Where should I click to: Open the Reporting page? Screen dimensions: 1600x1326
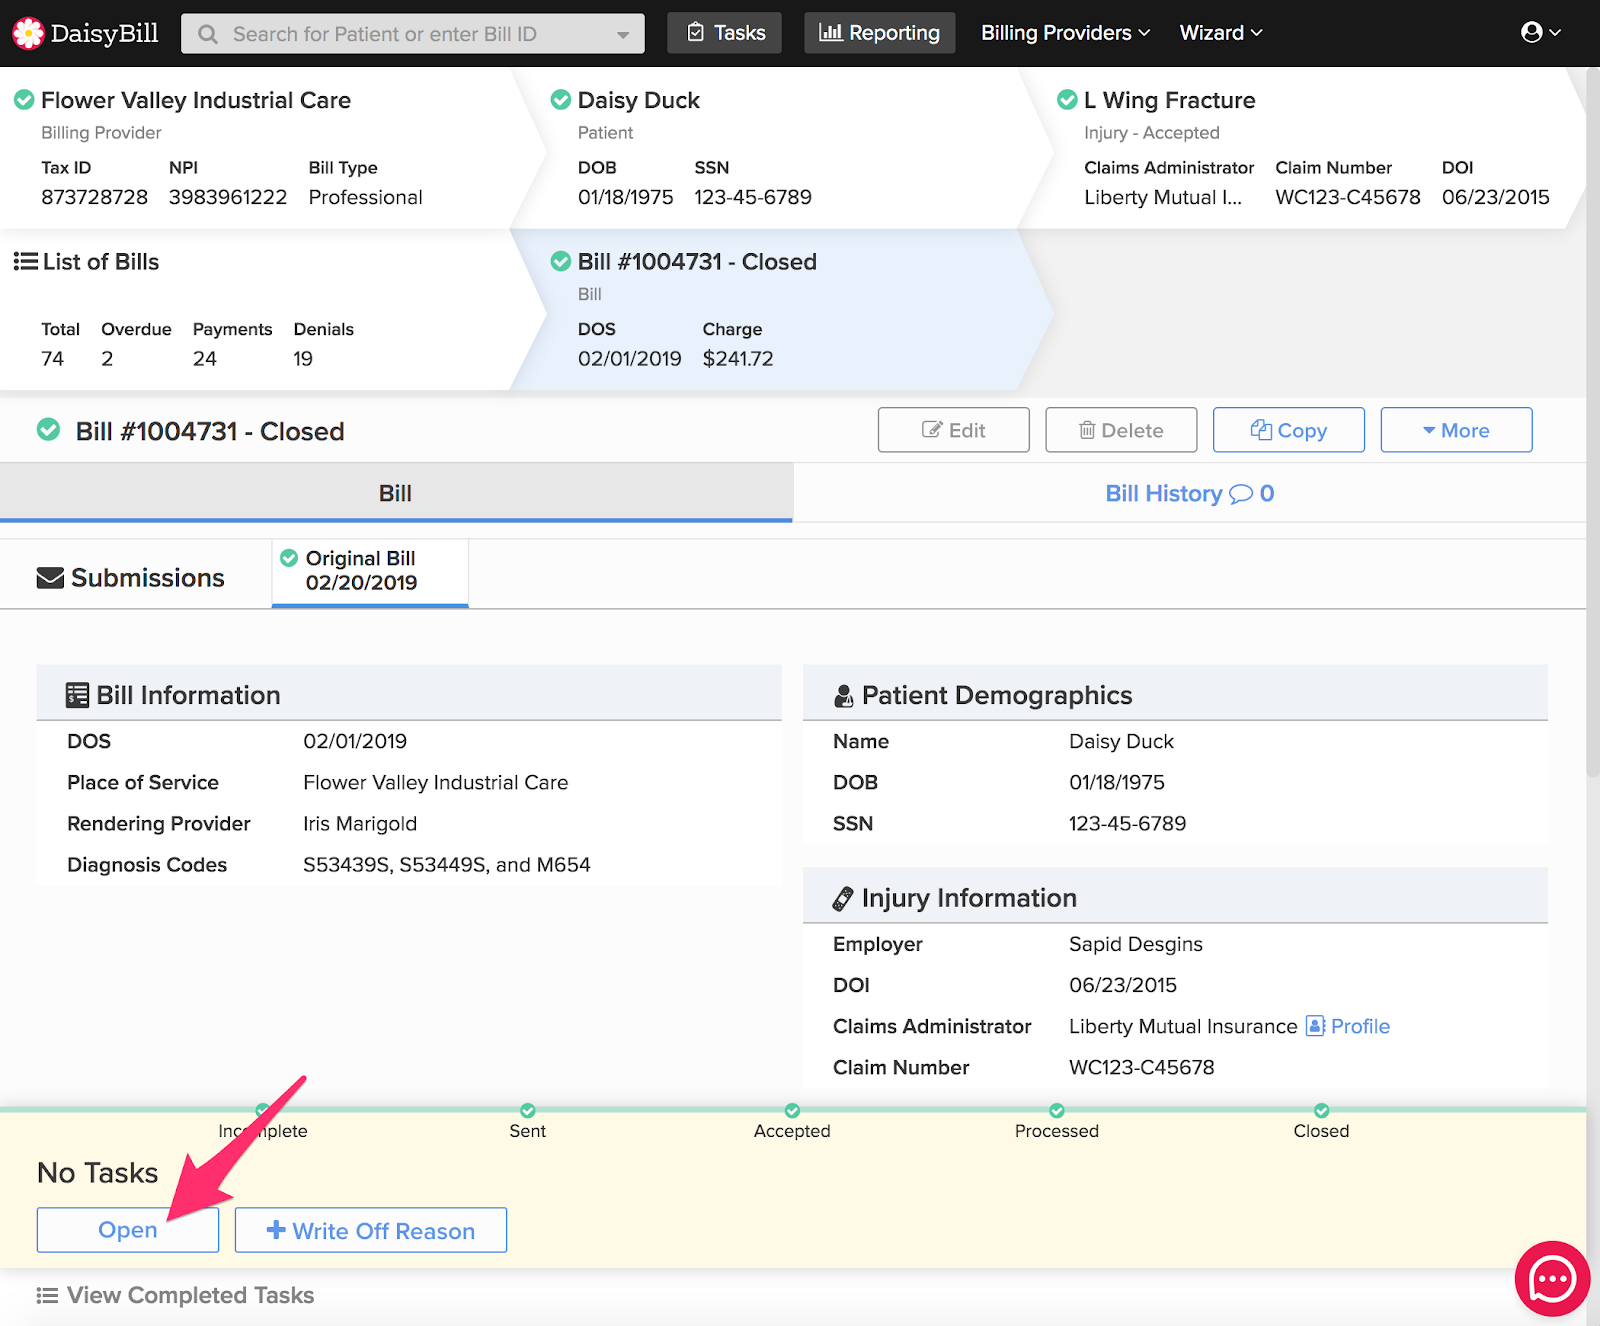point(879,33)
